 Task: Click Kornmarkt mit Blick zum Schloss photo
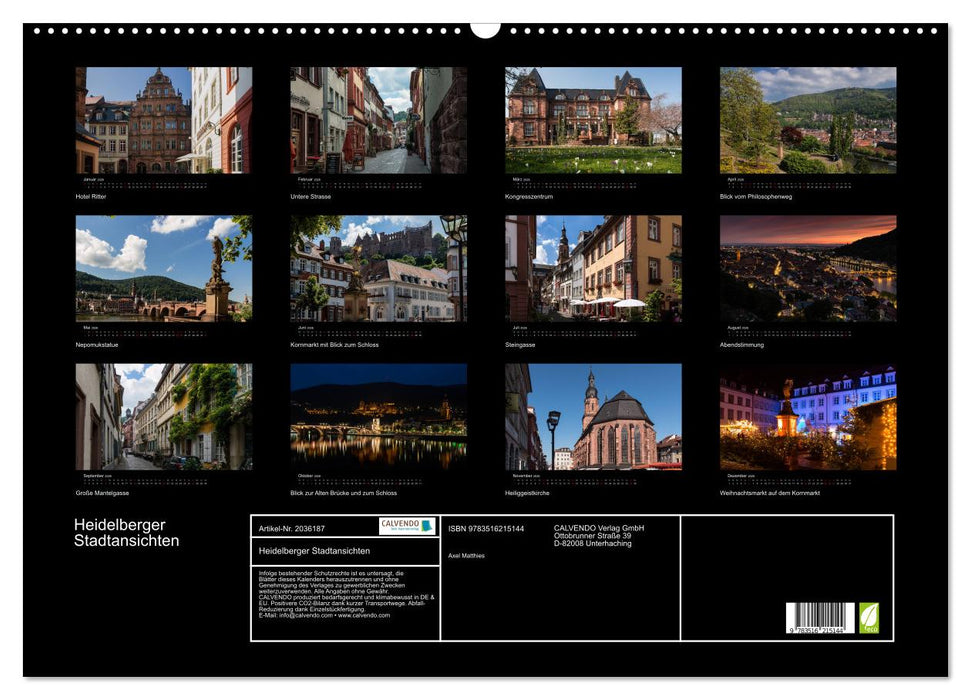tap(378, 268)
